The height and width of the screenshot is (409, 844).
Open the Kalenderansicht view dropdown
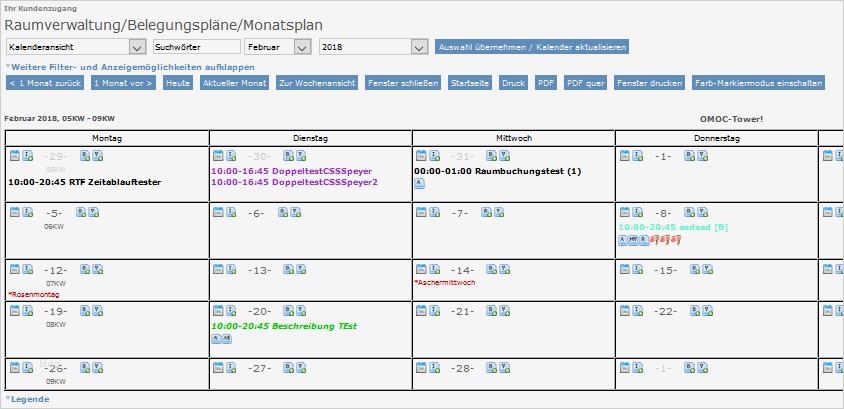[76, 47]
